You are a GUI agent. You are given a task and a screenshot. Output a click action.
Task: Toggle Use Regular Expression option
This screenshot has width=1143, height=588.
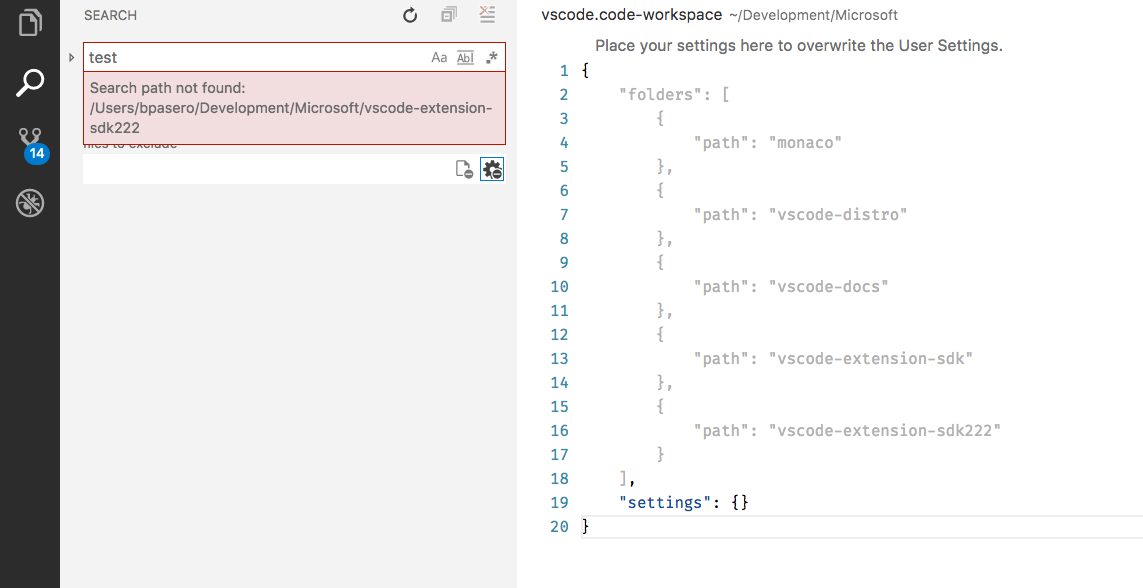click(492, 58)
